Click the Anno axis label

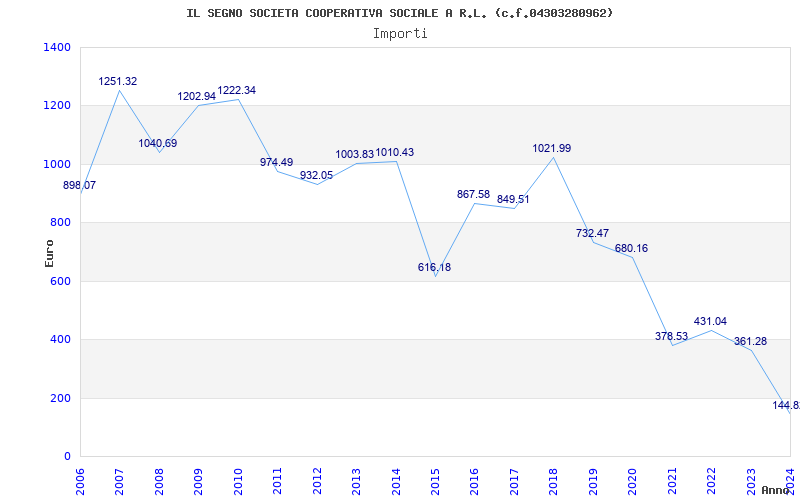pos(776,490)
